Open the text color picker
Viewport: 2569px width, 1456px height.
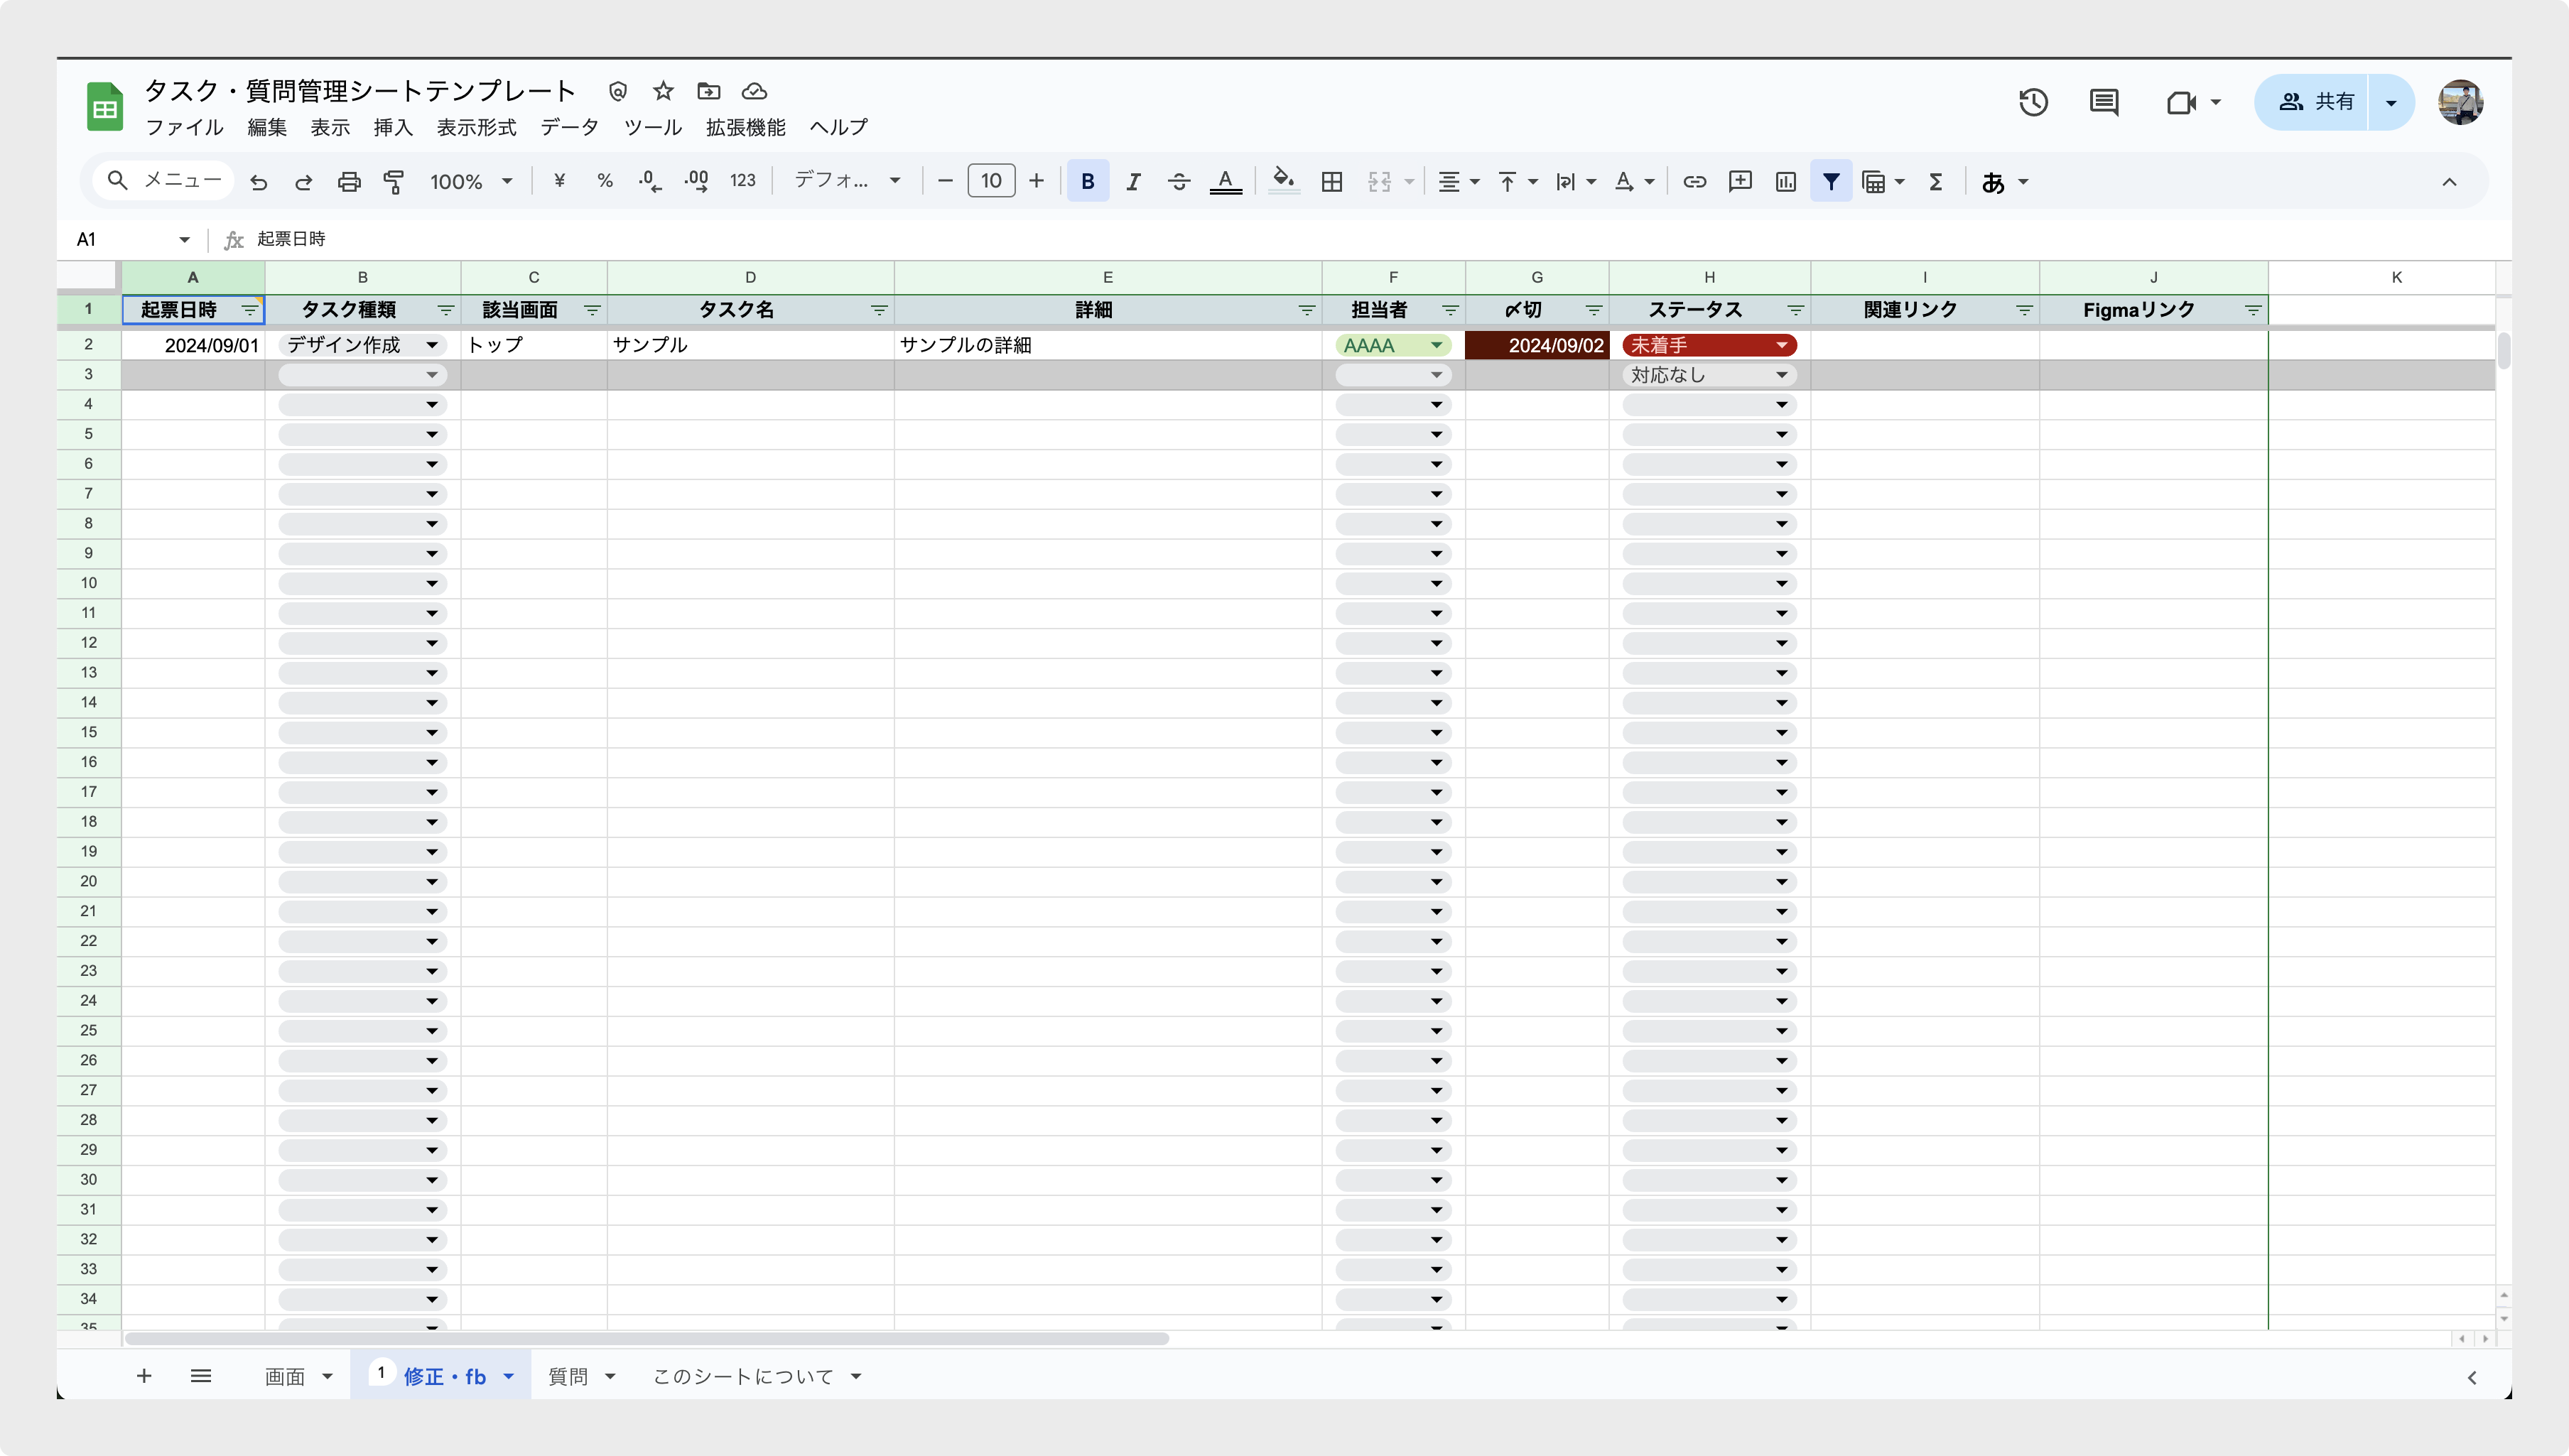point(1225,182)
